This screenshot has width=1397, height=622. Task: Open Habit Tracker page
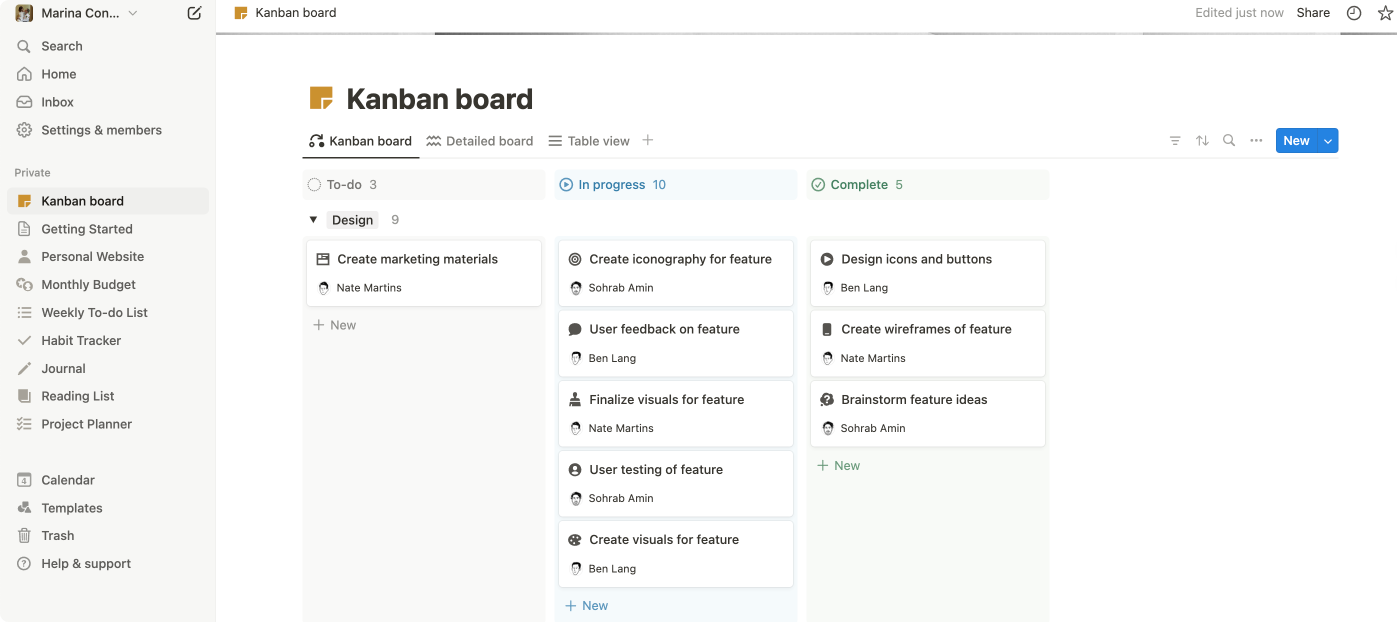(108, 341)
